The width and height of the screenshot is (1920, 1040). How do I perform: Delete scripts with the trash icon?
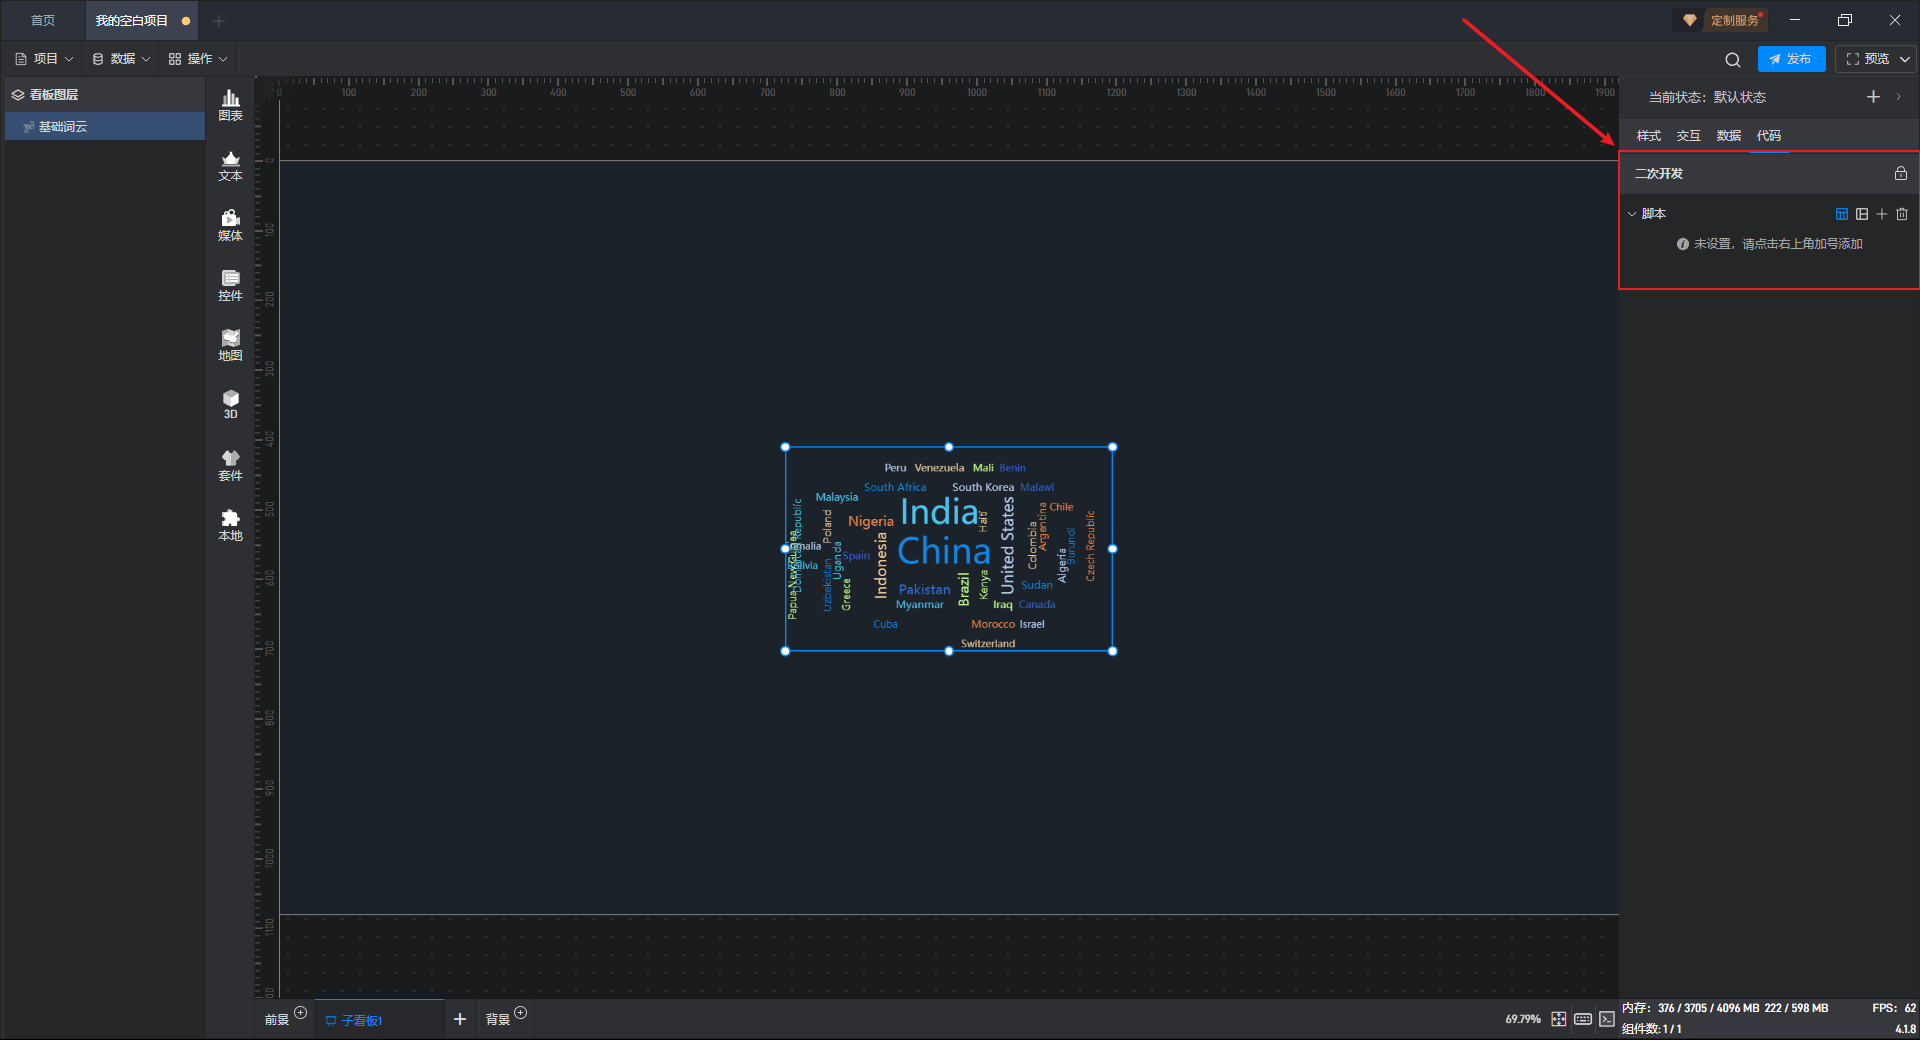click(x=1902, y=214)
